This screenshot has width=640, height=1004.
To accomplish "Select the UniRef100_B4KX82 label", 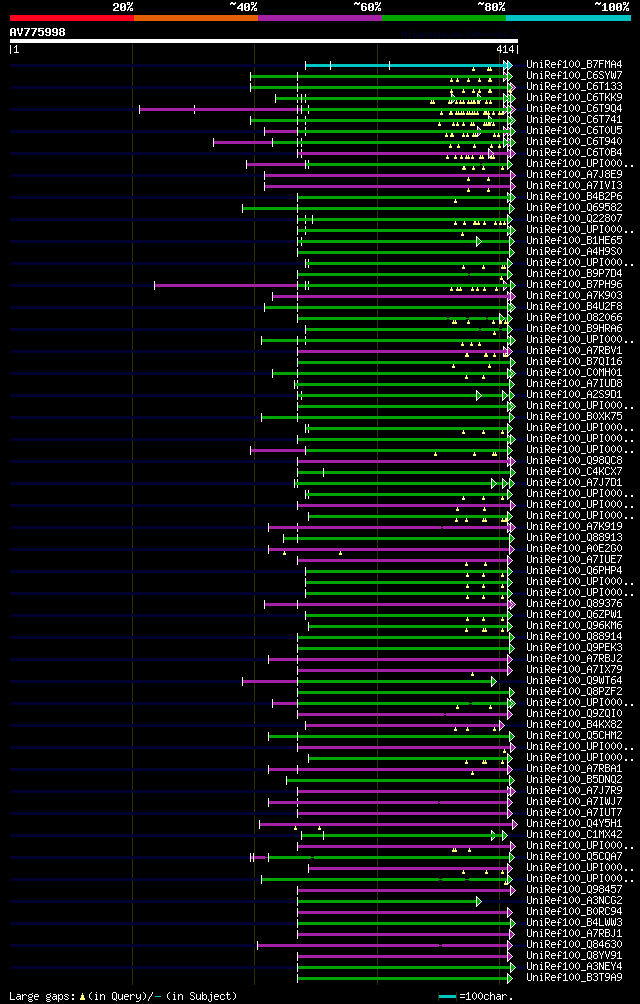I will click(573, 724).
